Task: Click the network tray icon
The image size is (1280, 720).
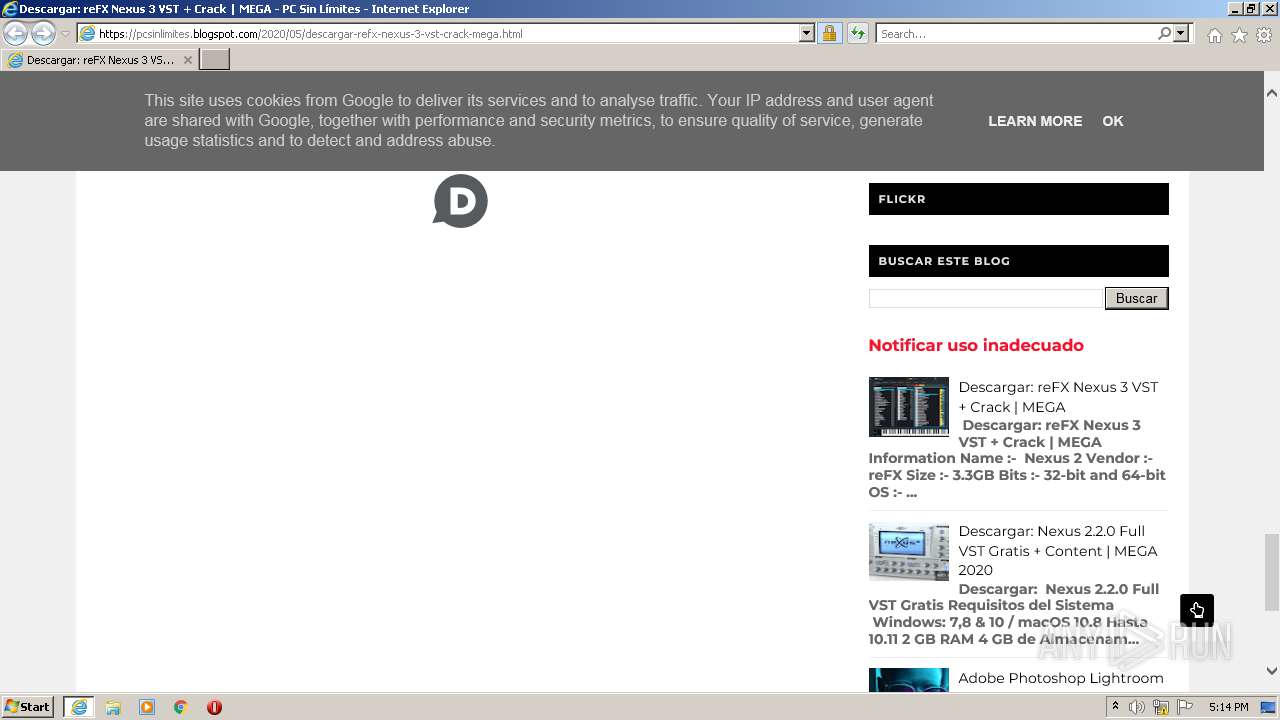Action: coord(1161,707)
